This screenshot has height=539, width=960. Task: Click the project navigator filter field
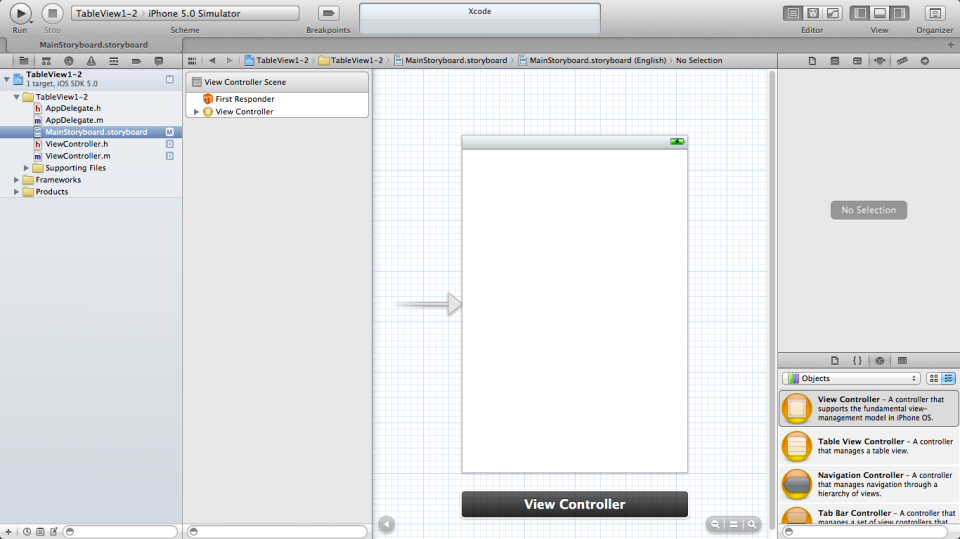click(120, 532)
